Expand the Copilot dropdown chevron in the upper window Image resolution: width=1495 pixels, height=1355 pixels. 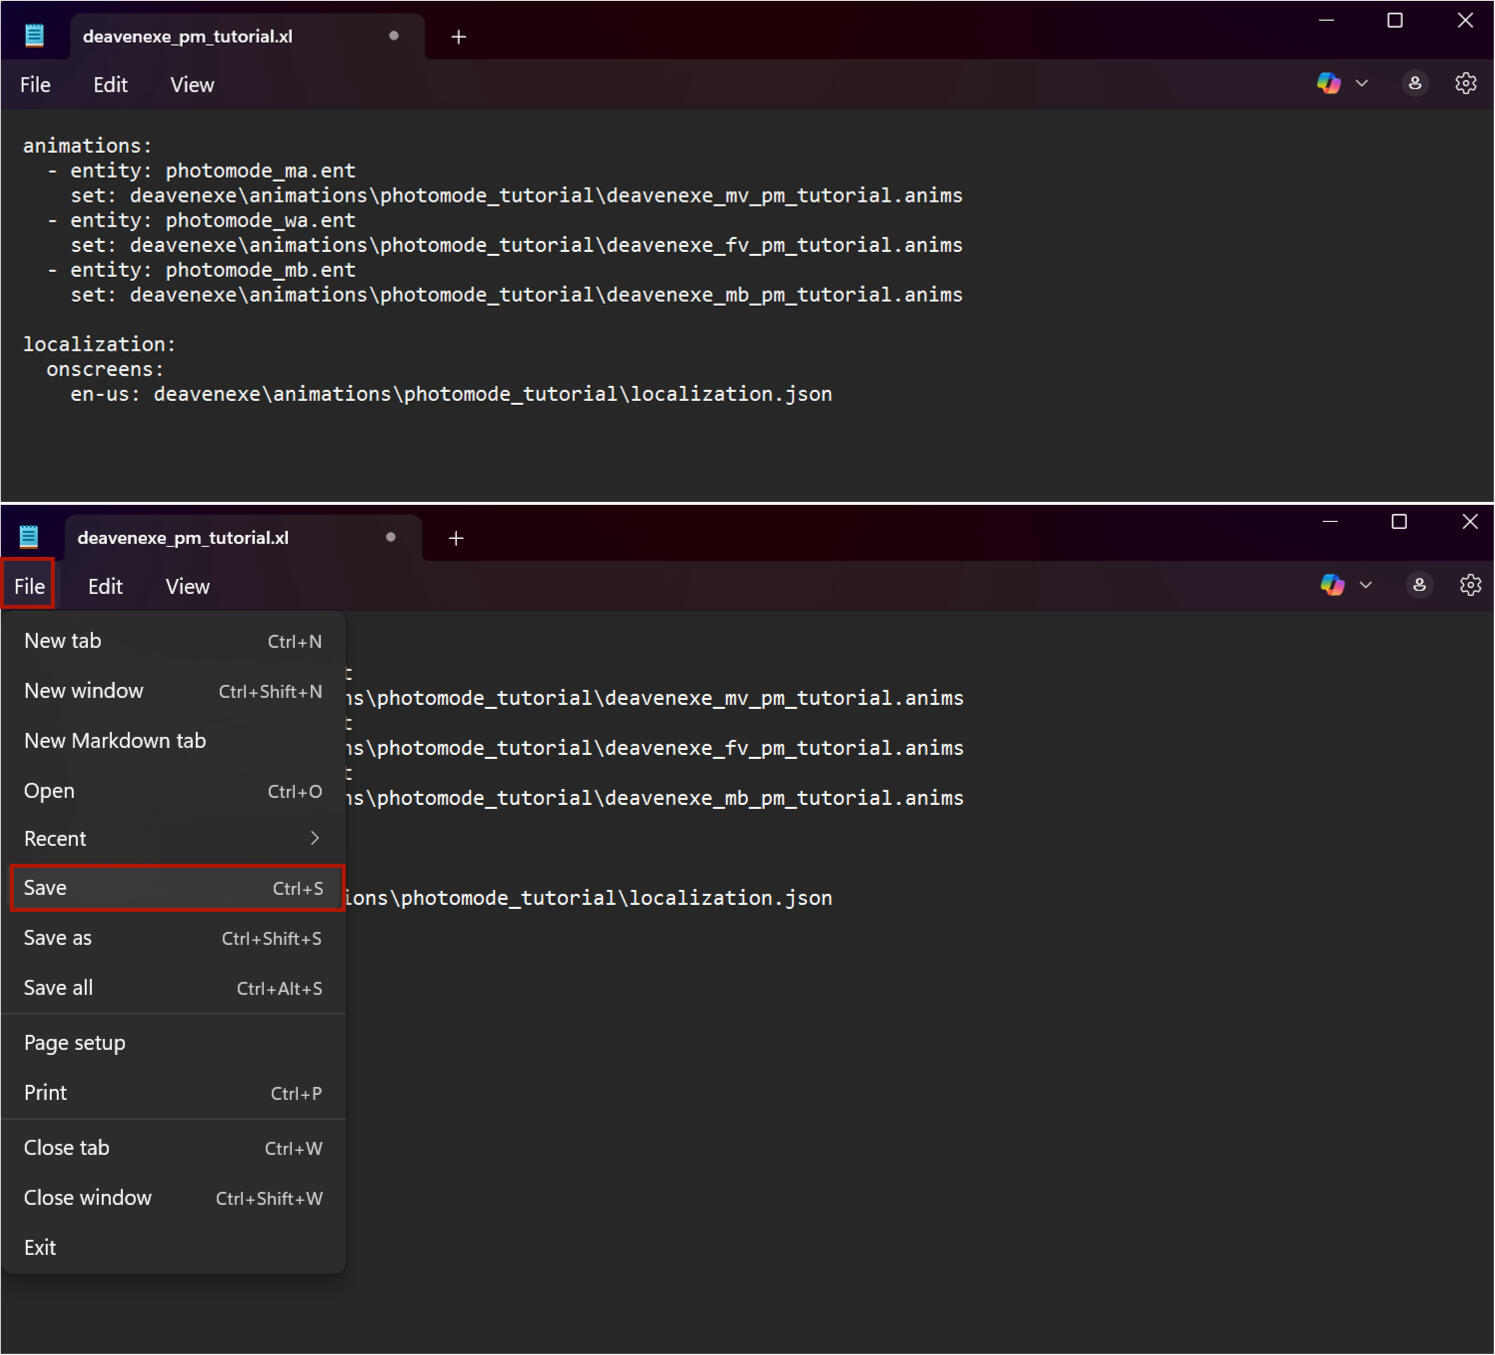(1362, 84)
